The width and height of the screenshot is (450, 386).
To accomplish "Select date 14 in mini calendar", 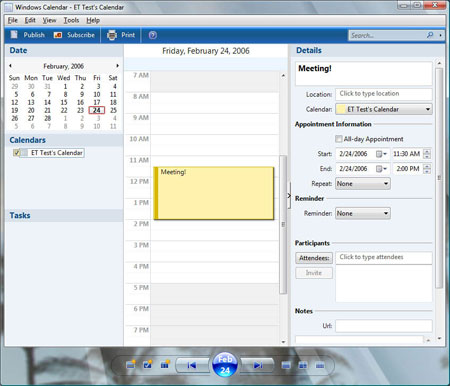I will pyautogui.click(x=48, y=102).
